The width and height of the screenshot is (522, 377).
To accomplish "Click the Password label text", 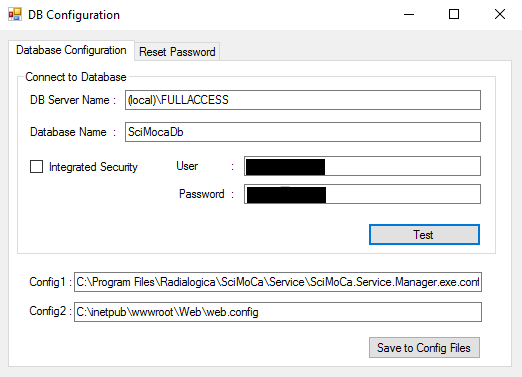I will click(x=202, y=194).
